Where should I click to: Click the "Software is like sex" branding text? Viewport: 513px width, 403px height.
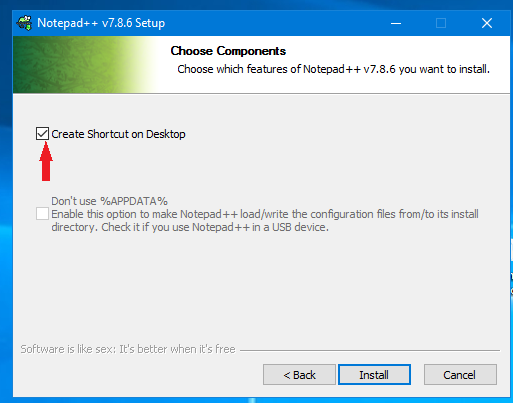coord(128,349)
